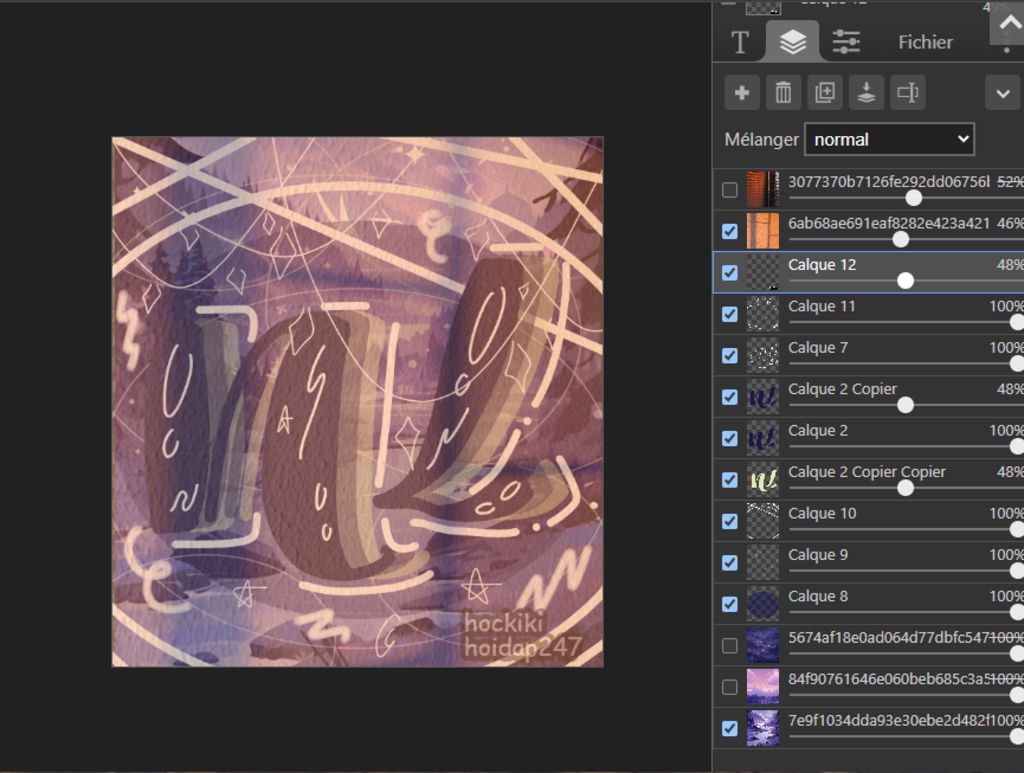Hide the Calque 10 layer
Viewport: 1024px width, 773px height.
point(730,522)
